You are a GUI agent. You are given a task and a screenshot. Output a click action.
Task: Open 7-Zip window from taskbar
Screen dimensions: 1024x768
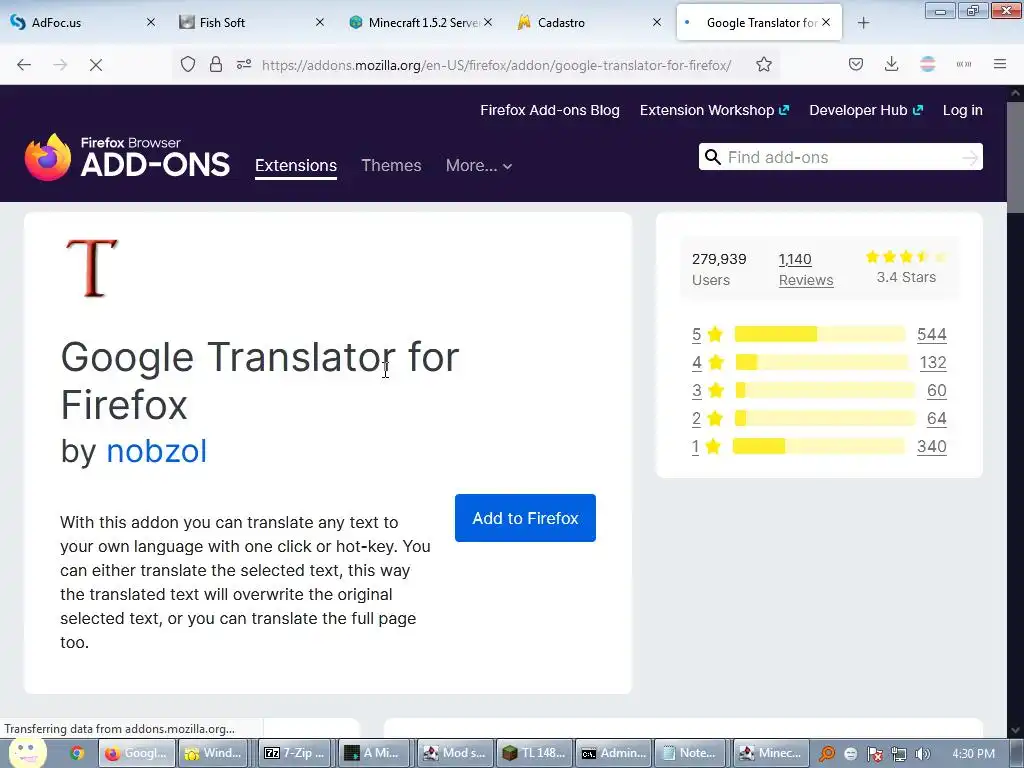(x=295, y=753)
